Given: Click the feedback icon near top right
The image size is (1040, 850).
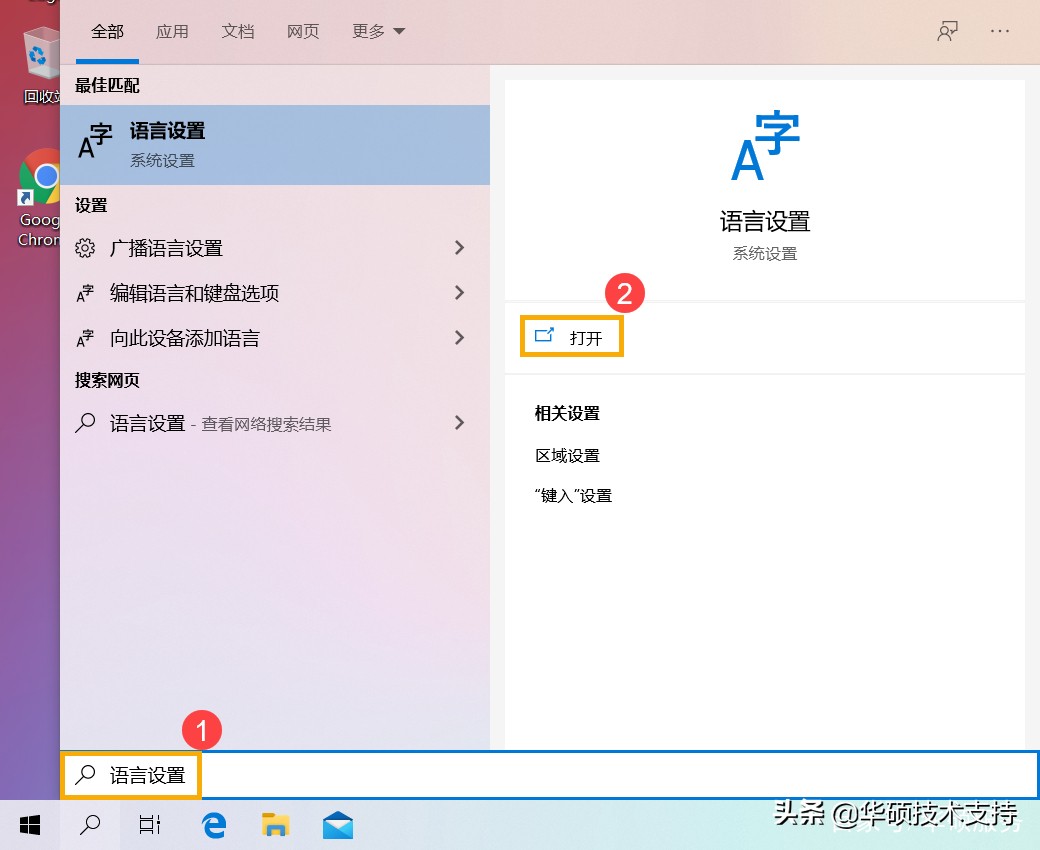Looking at the screenshot, I should [x=947, y=31].
